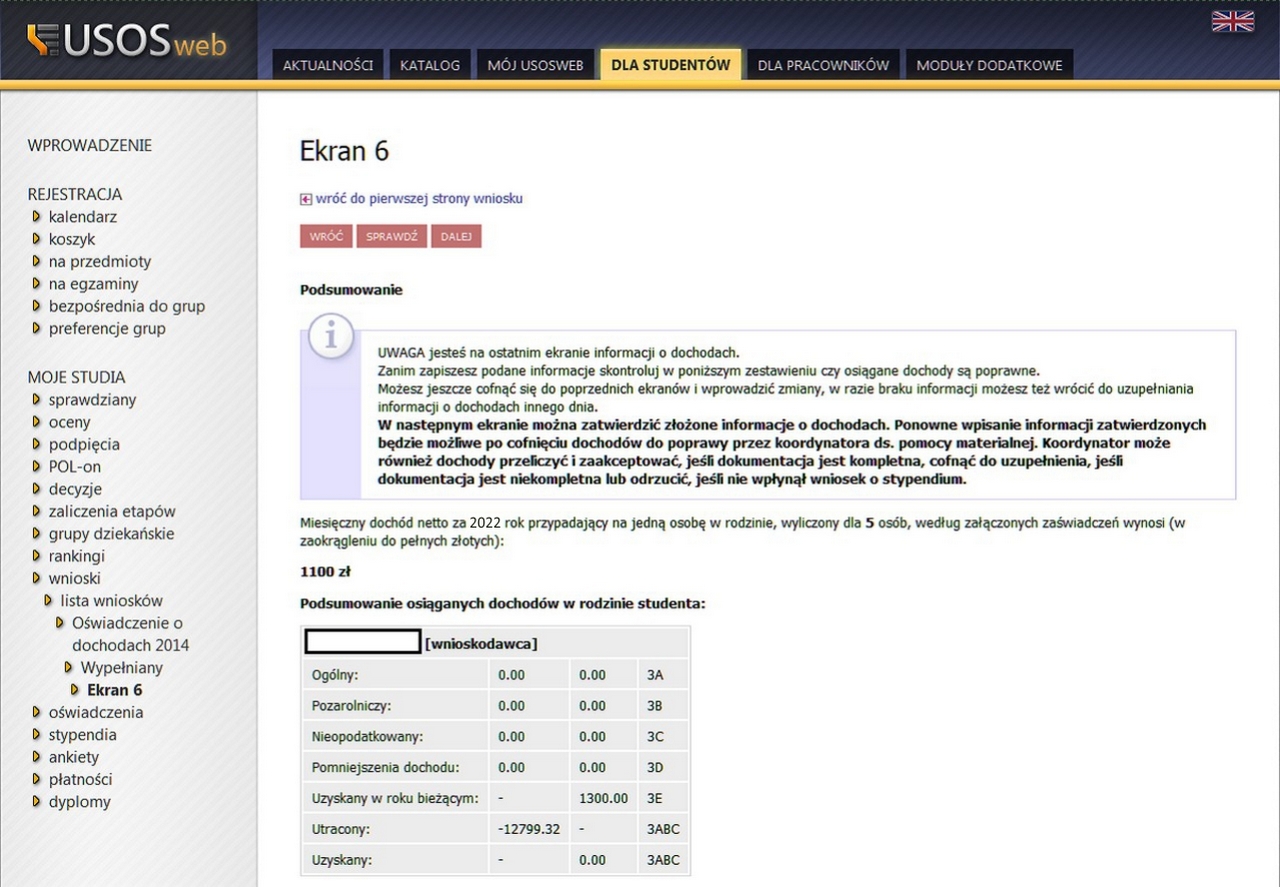This screenshot has height=887, width=1280.
Task: Go to sprawdziany in the sidebar
Action: tap(93, 400)
